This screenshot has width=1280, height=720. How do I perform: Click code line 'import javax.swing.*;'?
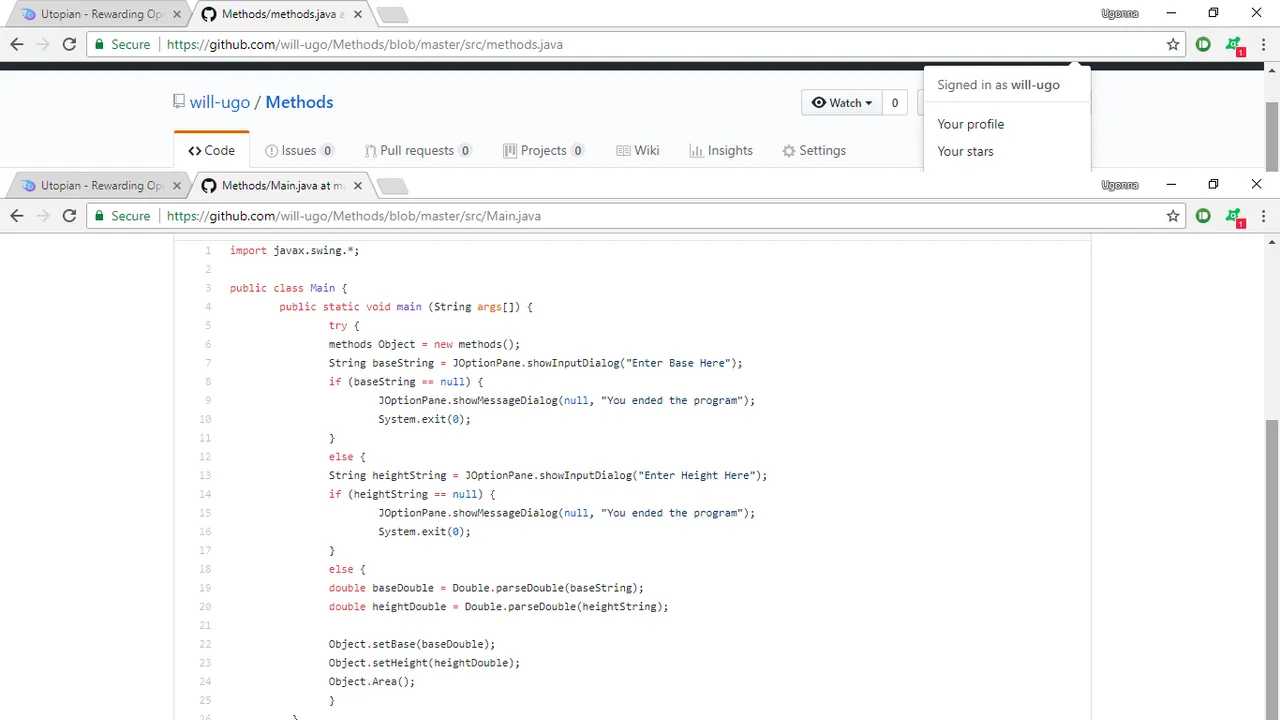(x=294, y=250)
